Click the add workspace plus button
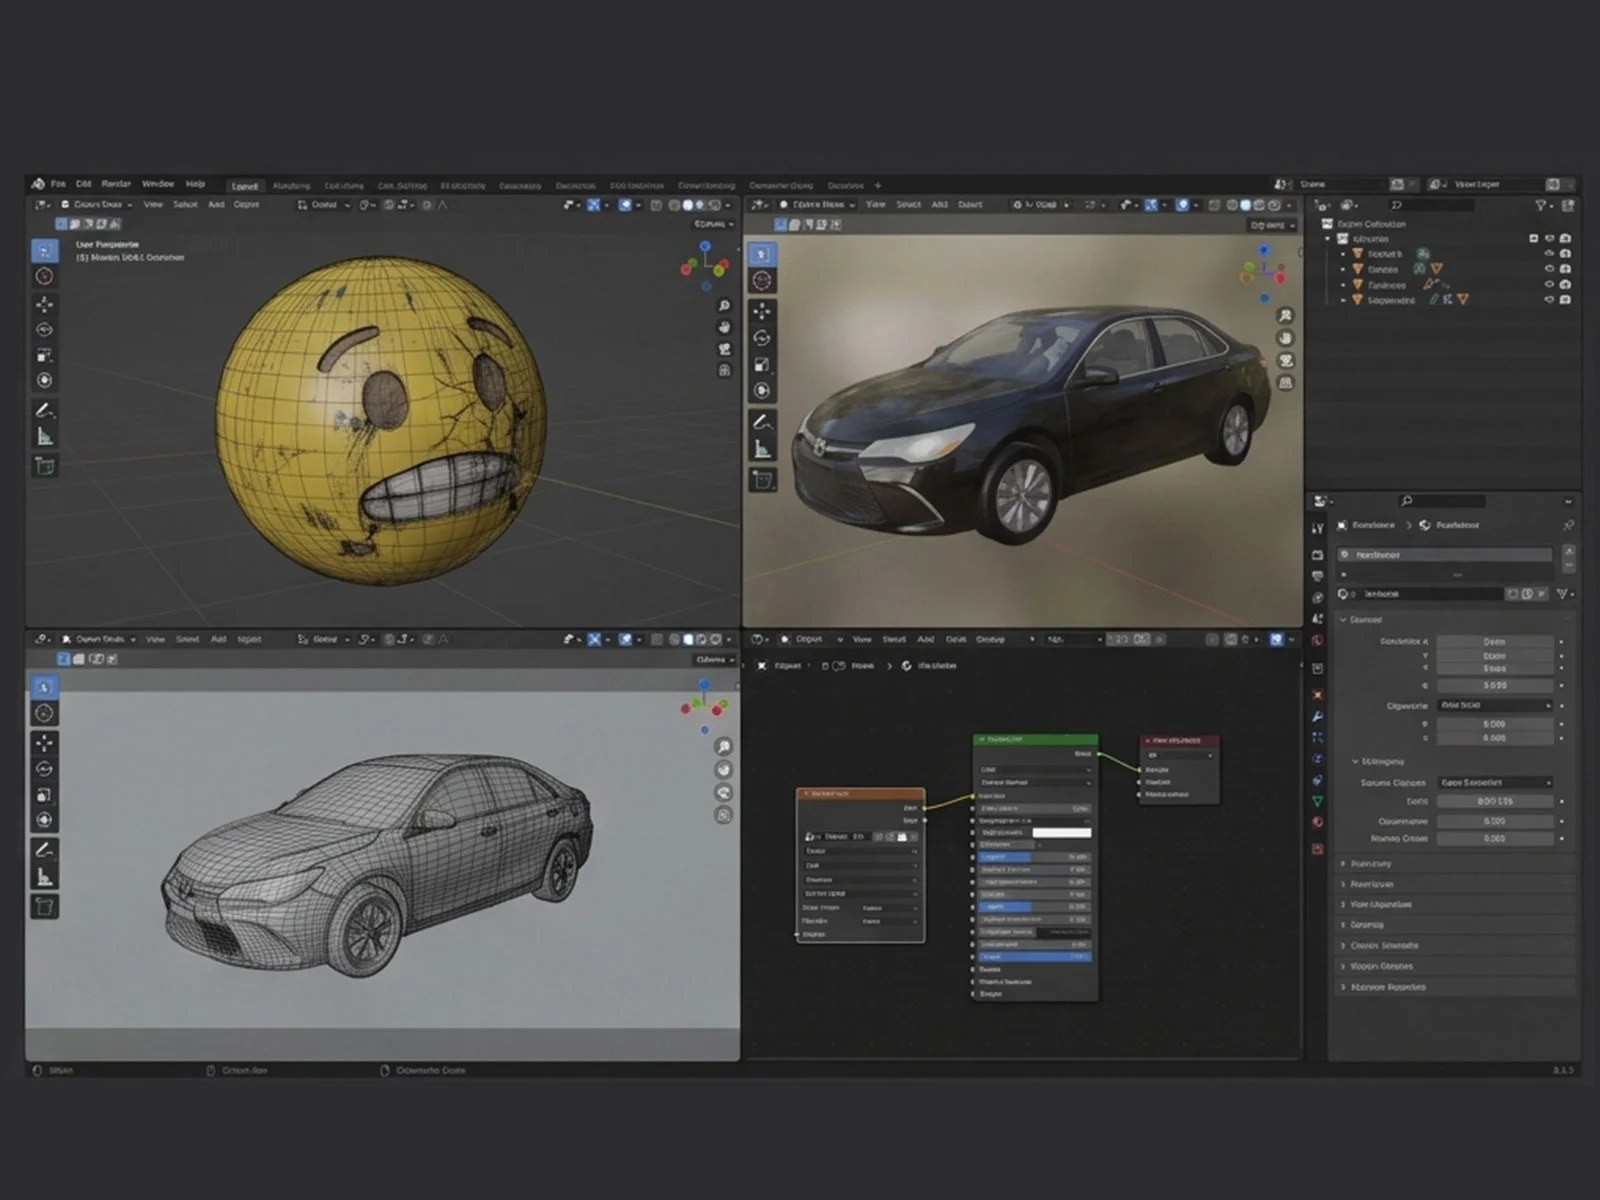The width and height of the screenshot is (1600, 1200). pos(878,185)
